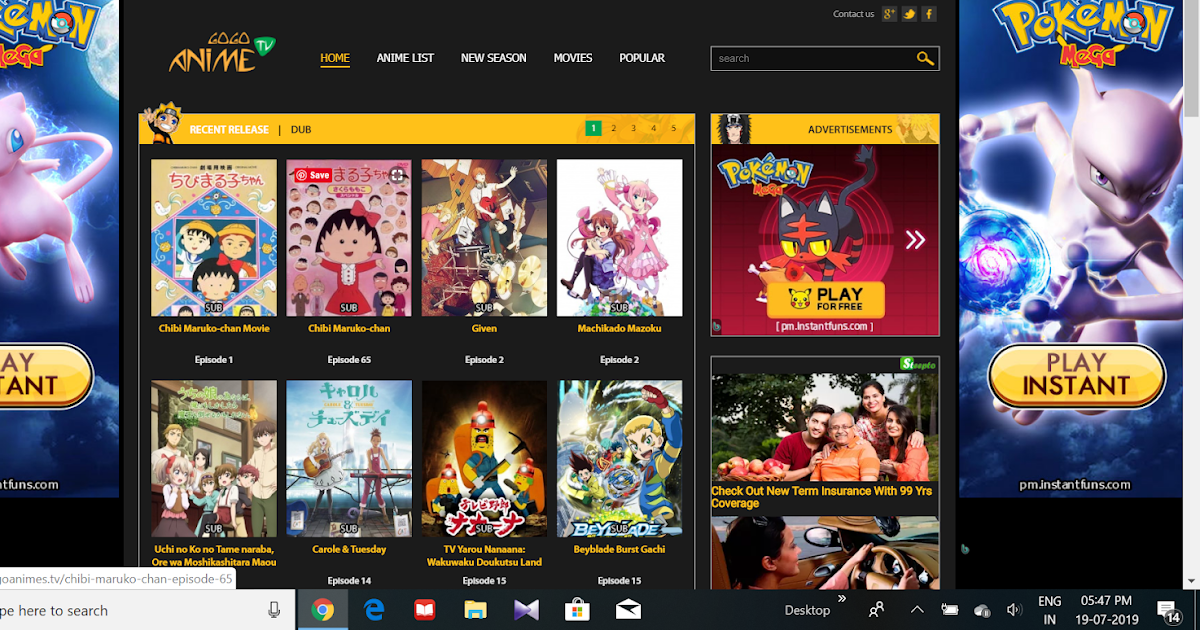Open NEW SEASON in navigation

493,58
